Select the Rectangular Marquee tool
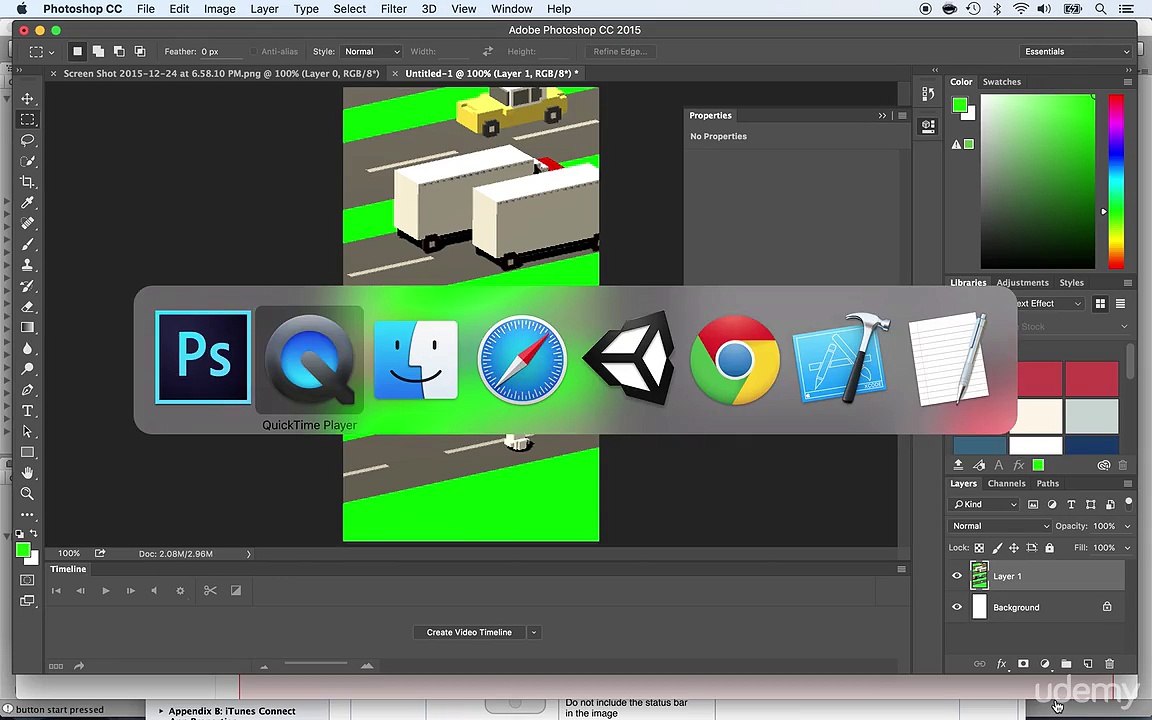Image resolution: width=1152 pixels, height=720 pixels. pyautogui.click(x=27, y=119)
